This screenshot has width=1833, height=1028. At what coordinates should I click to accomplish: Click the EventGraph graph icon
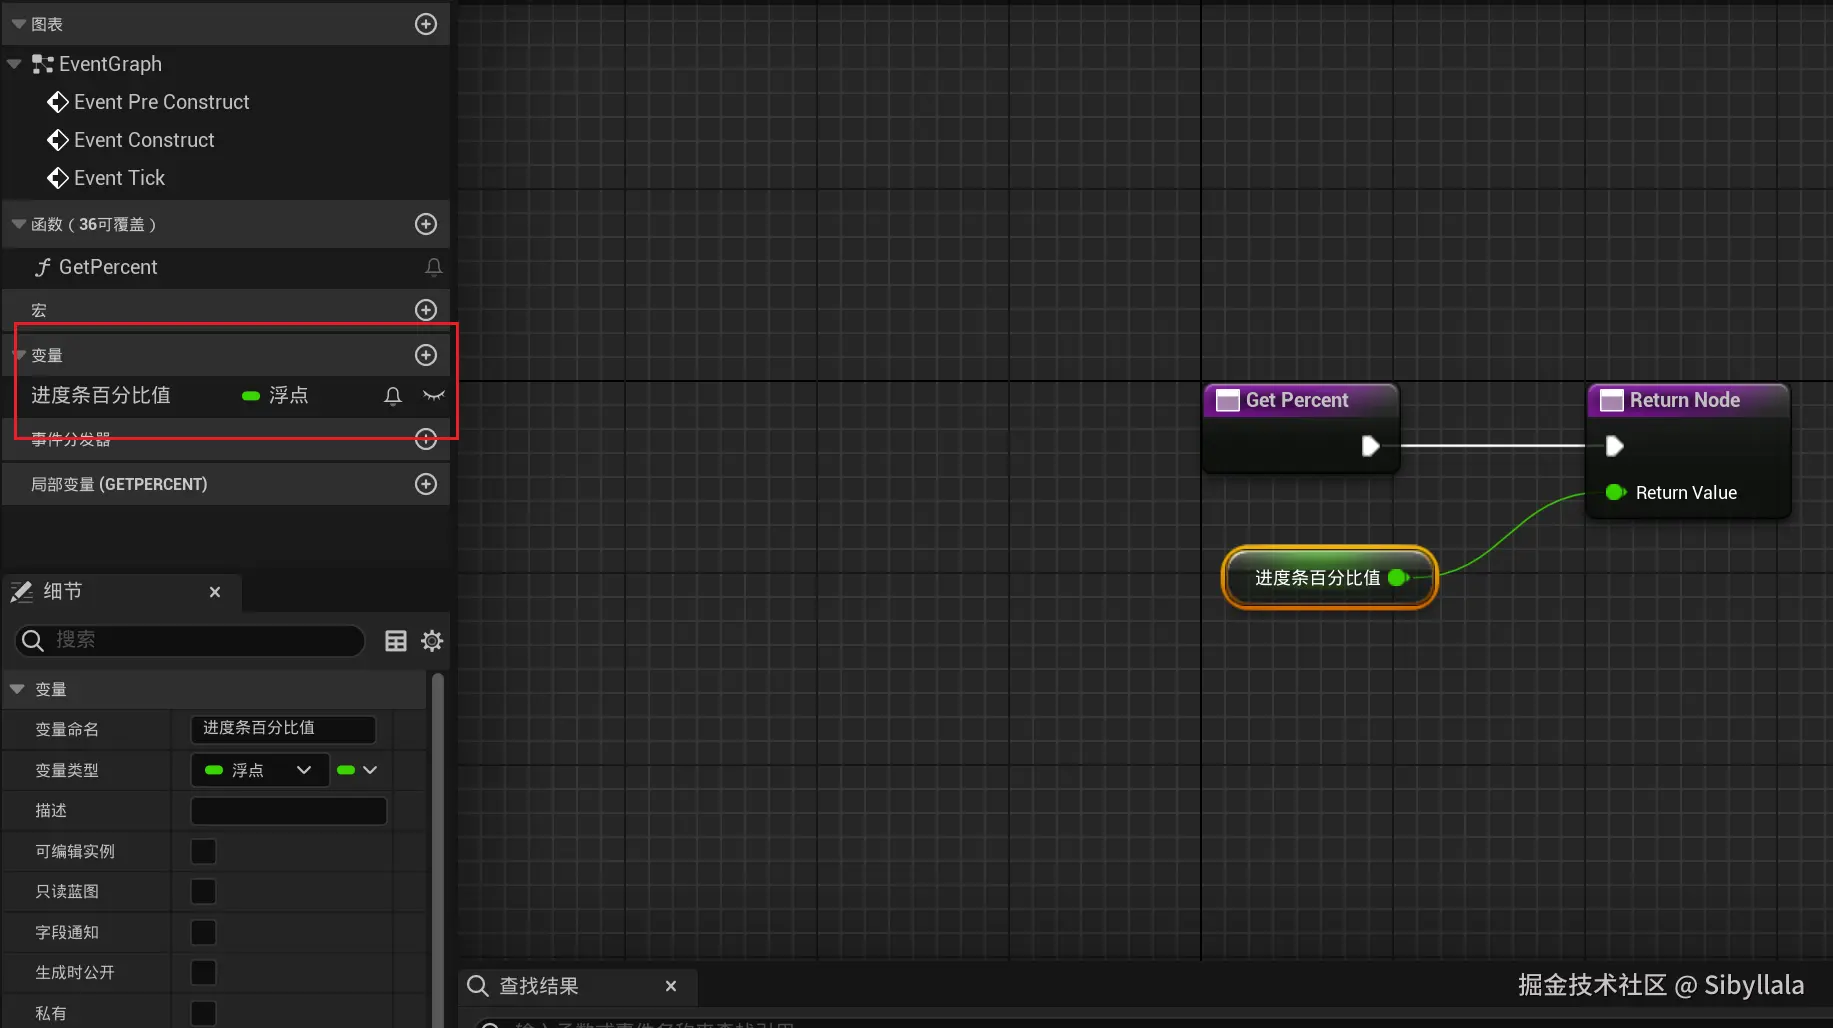42,64
